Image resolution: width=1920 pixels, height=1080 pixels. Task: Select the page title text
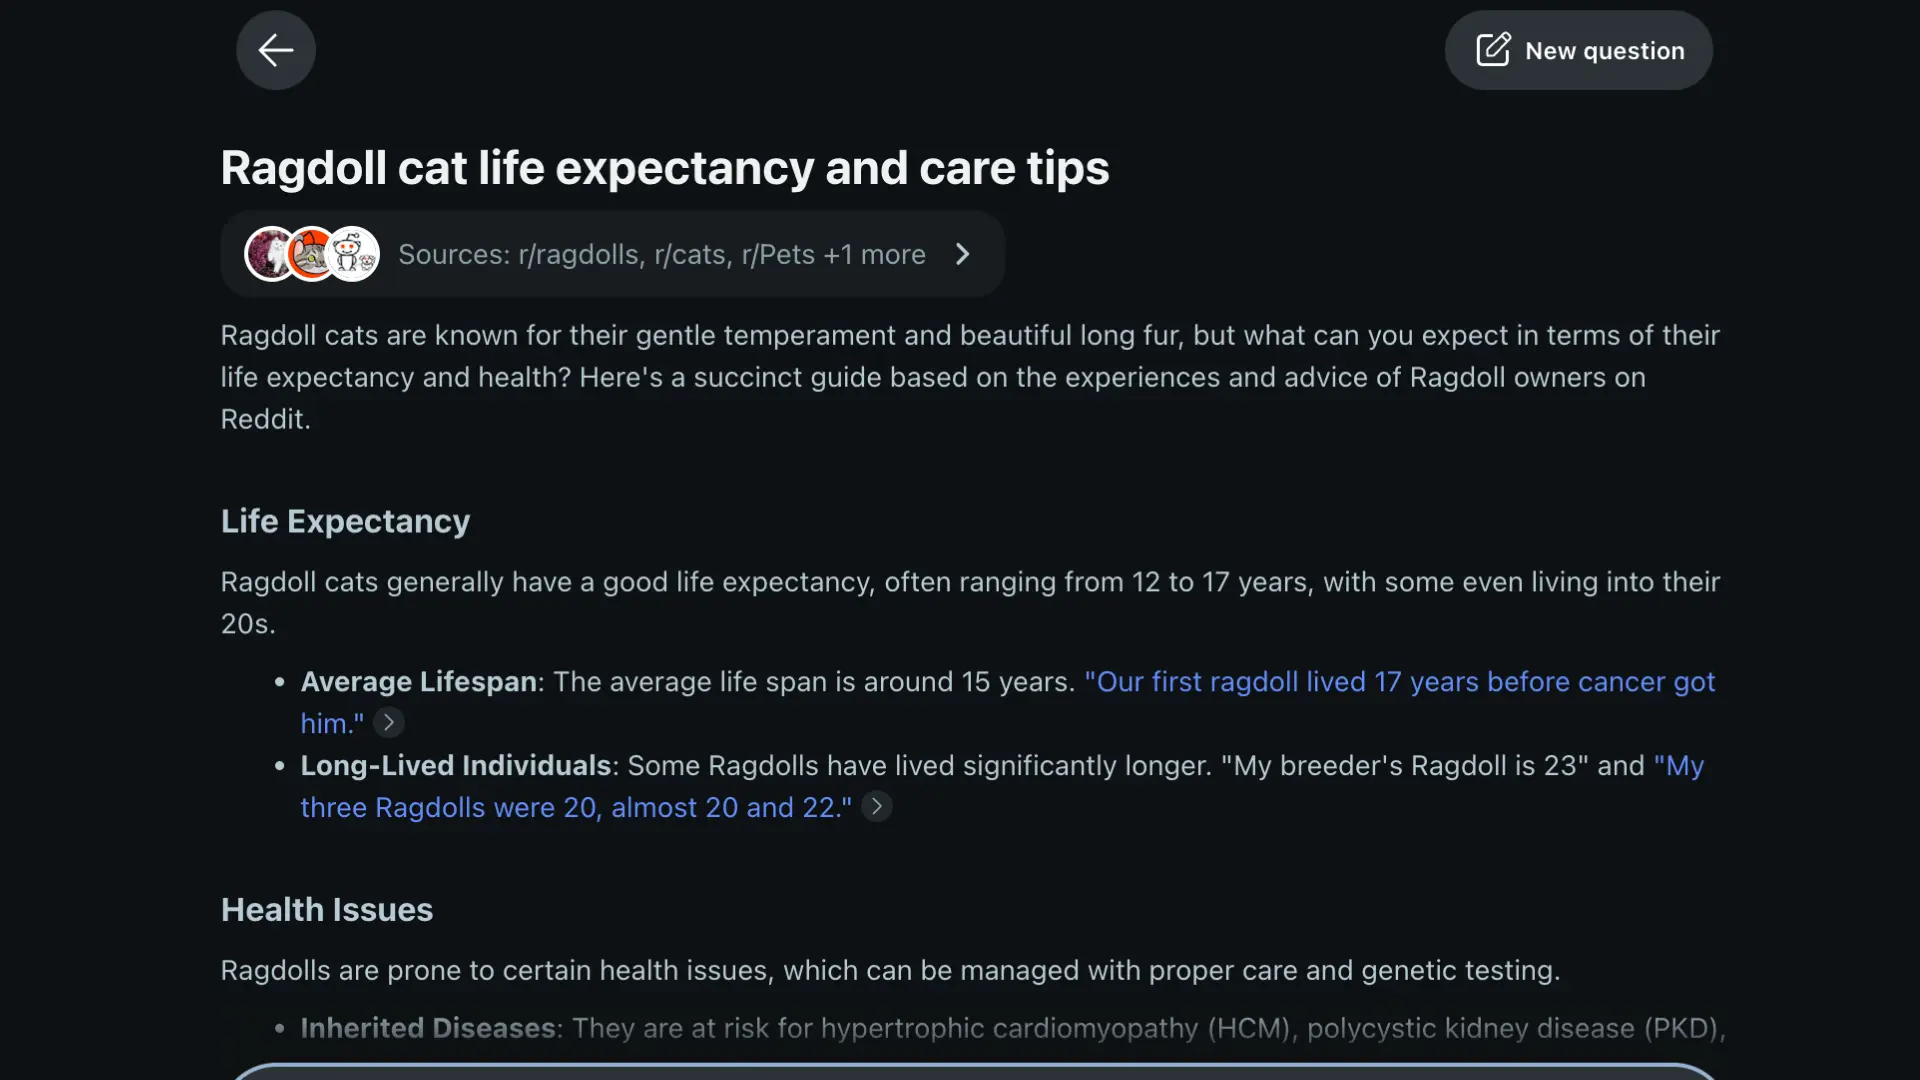pos(664,167)
